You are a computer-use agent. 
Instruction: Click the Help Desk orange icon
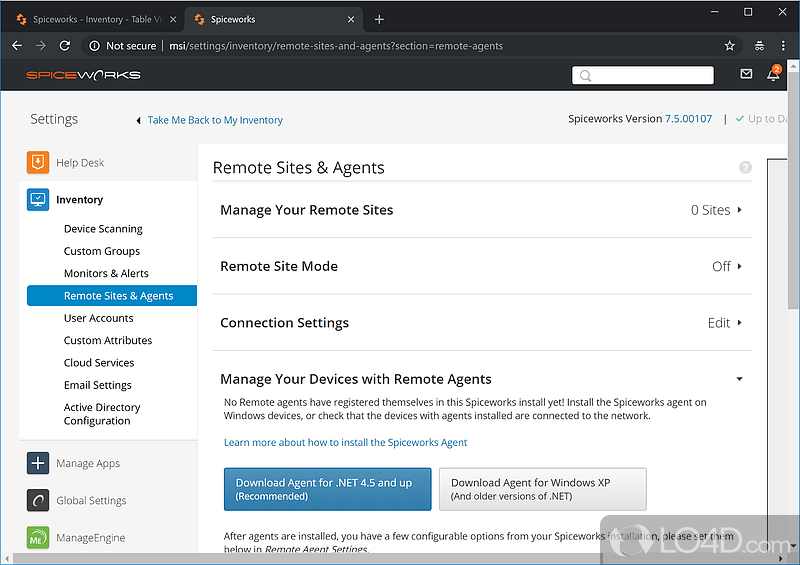38,162
